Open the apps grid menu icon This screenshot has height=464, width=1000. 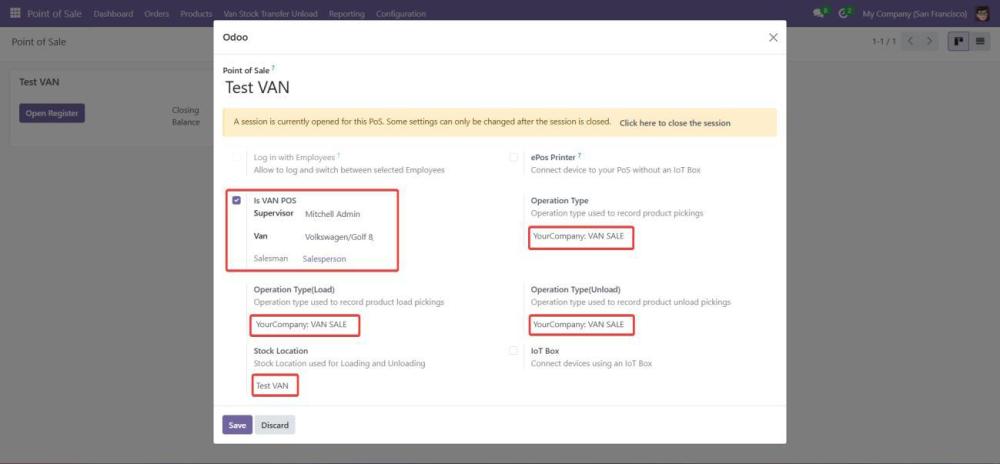(x=15, y=14)
